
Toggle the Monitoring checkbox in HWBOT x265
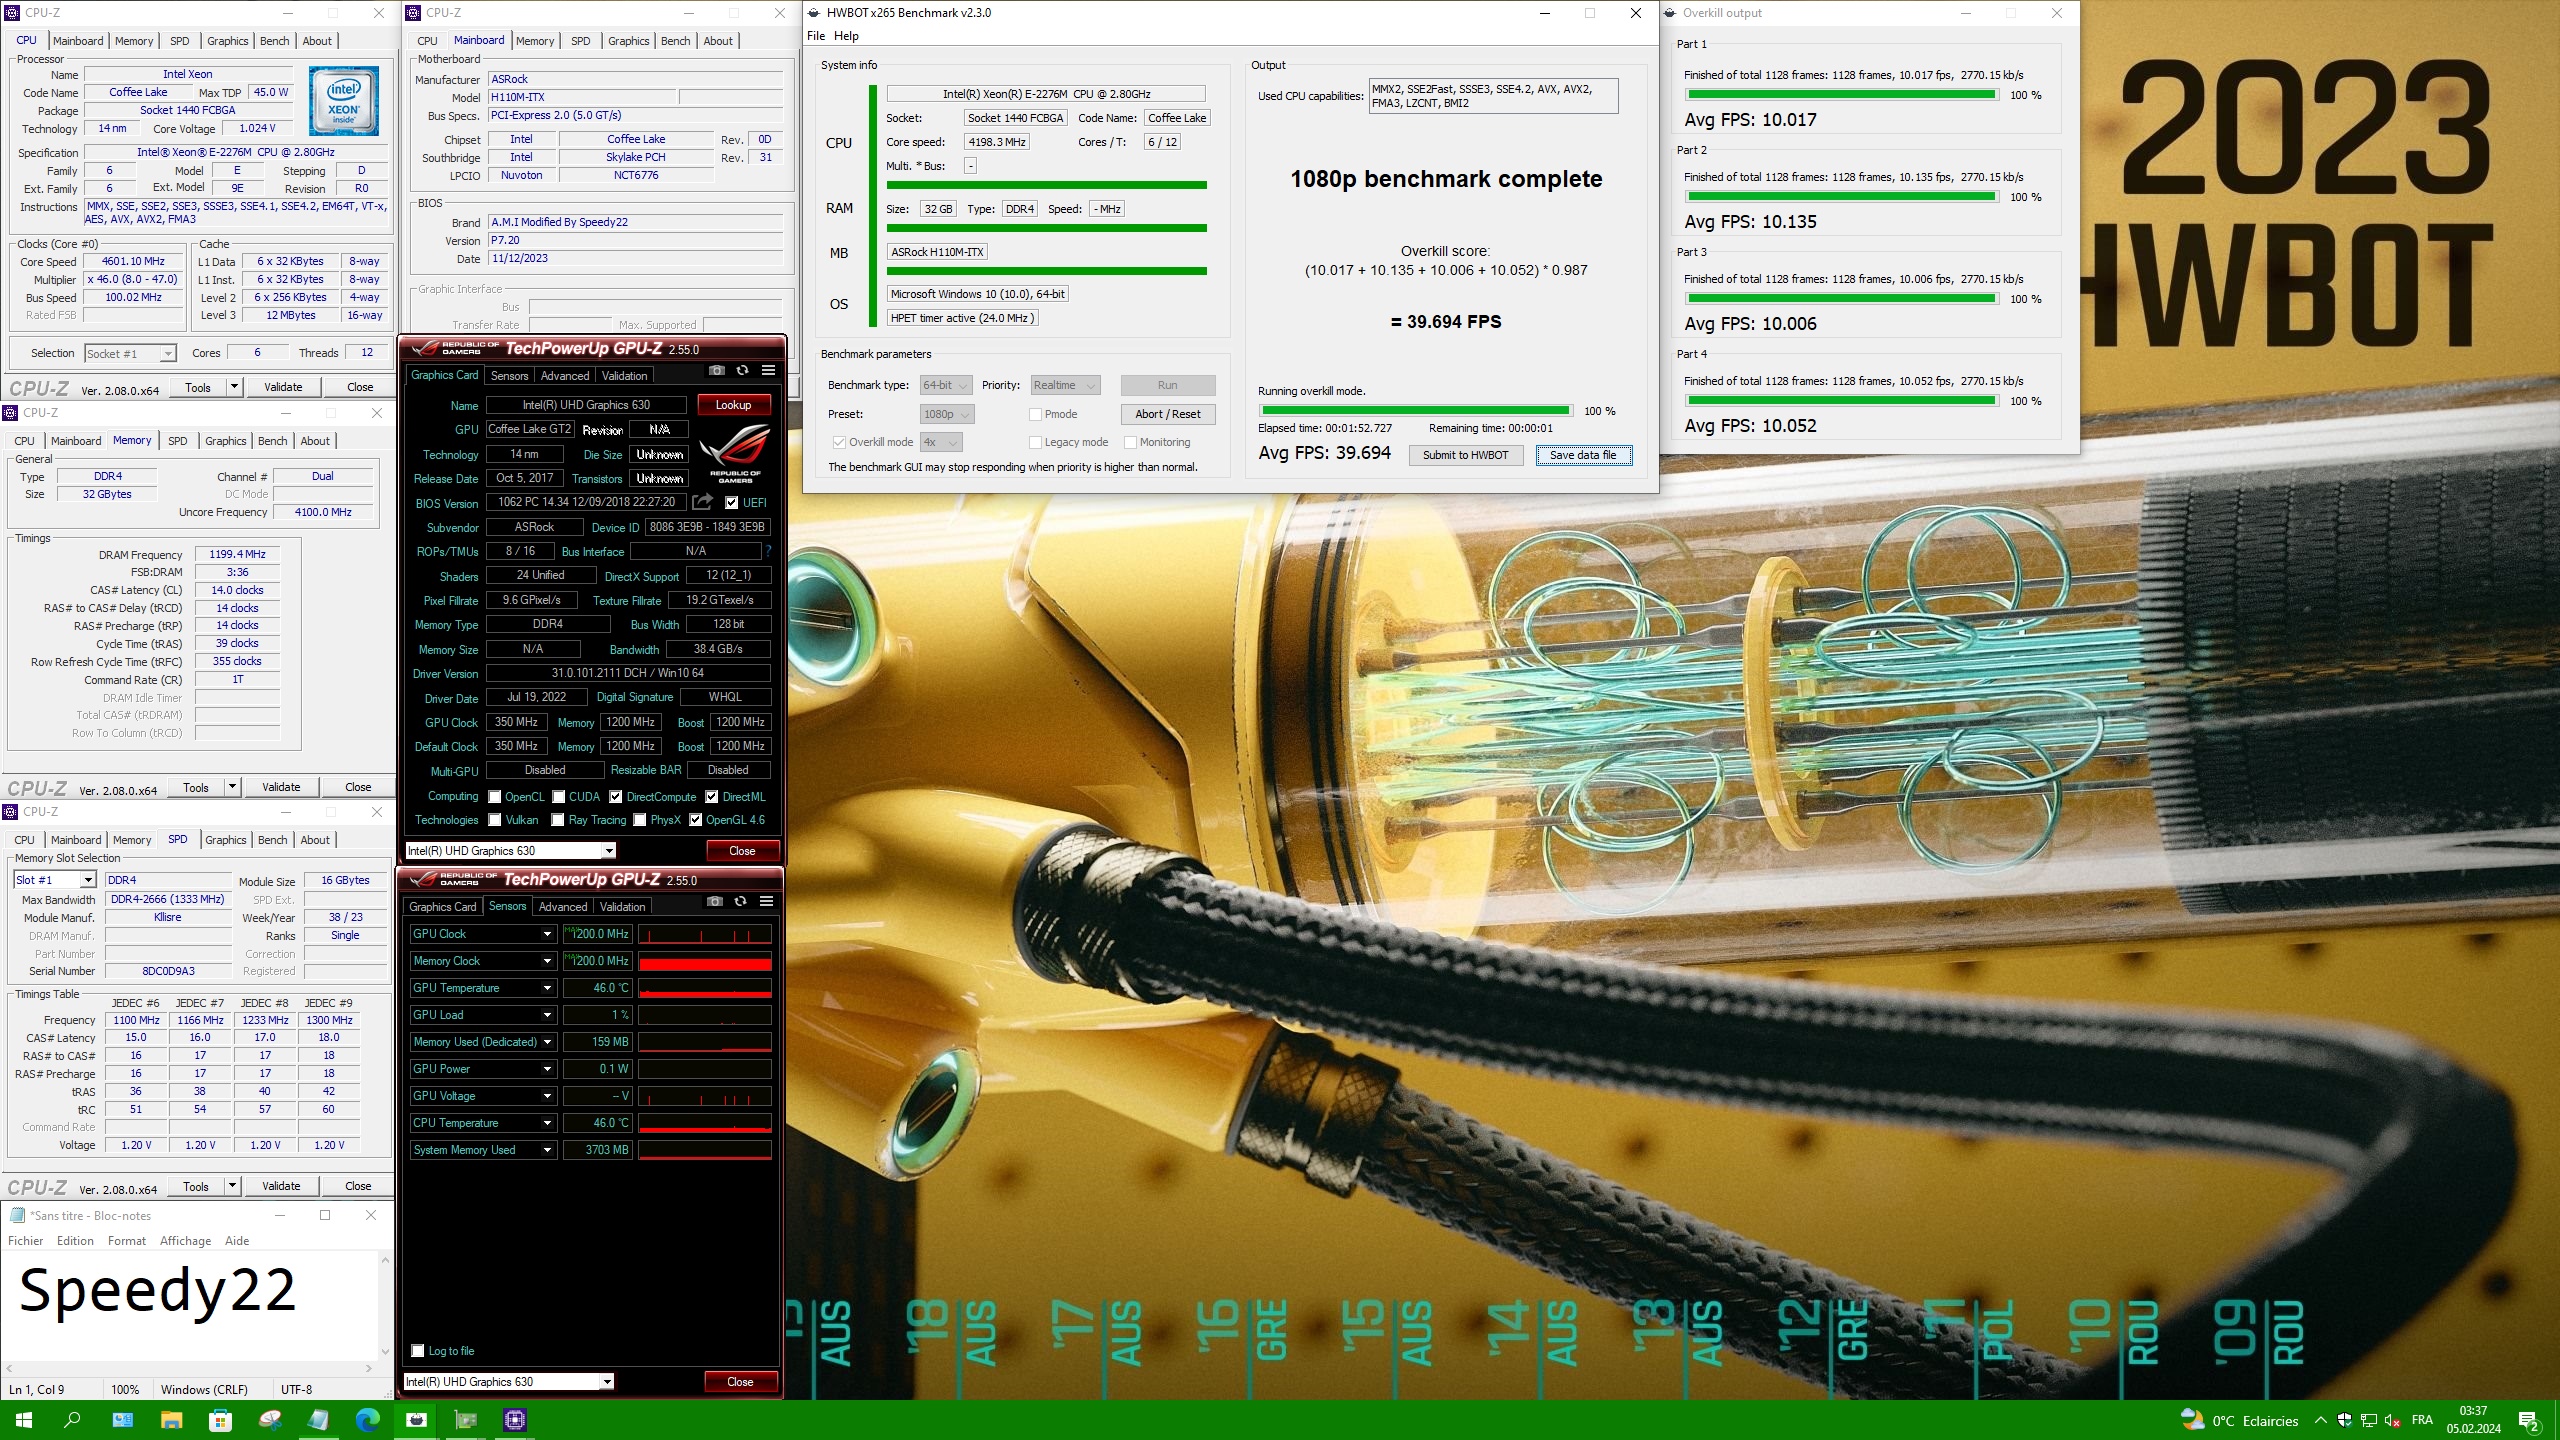click(1130, 442)
